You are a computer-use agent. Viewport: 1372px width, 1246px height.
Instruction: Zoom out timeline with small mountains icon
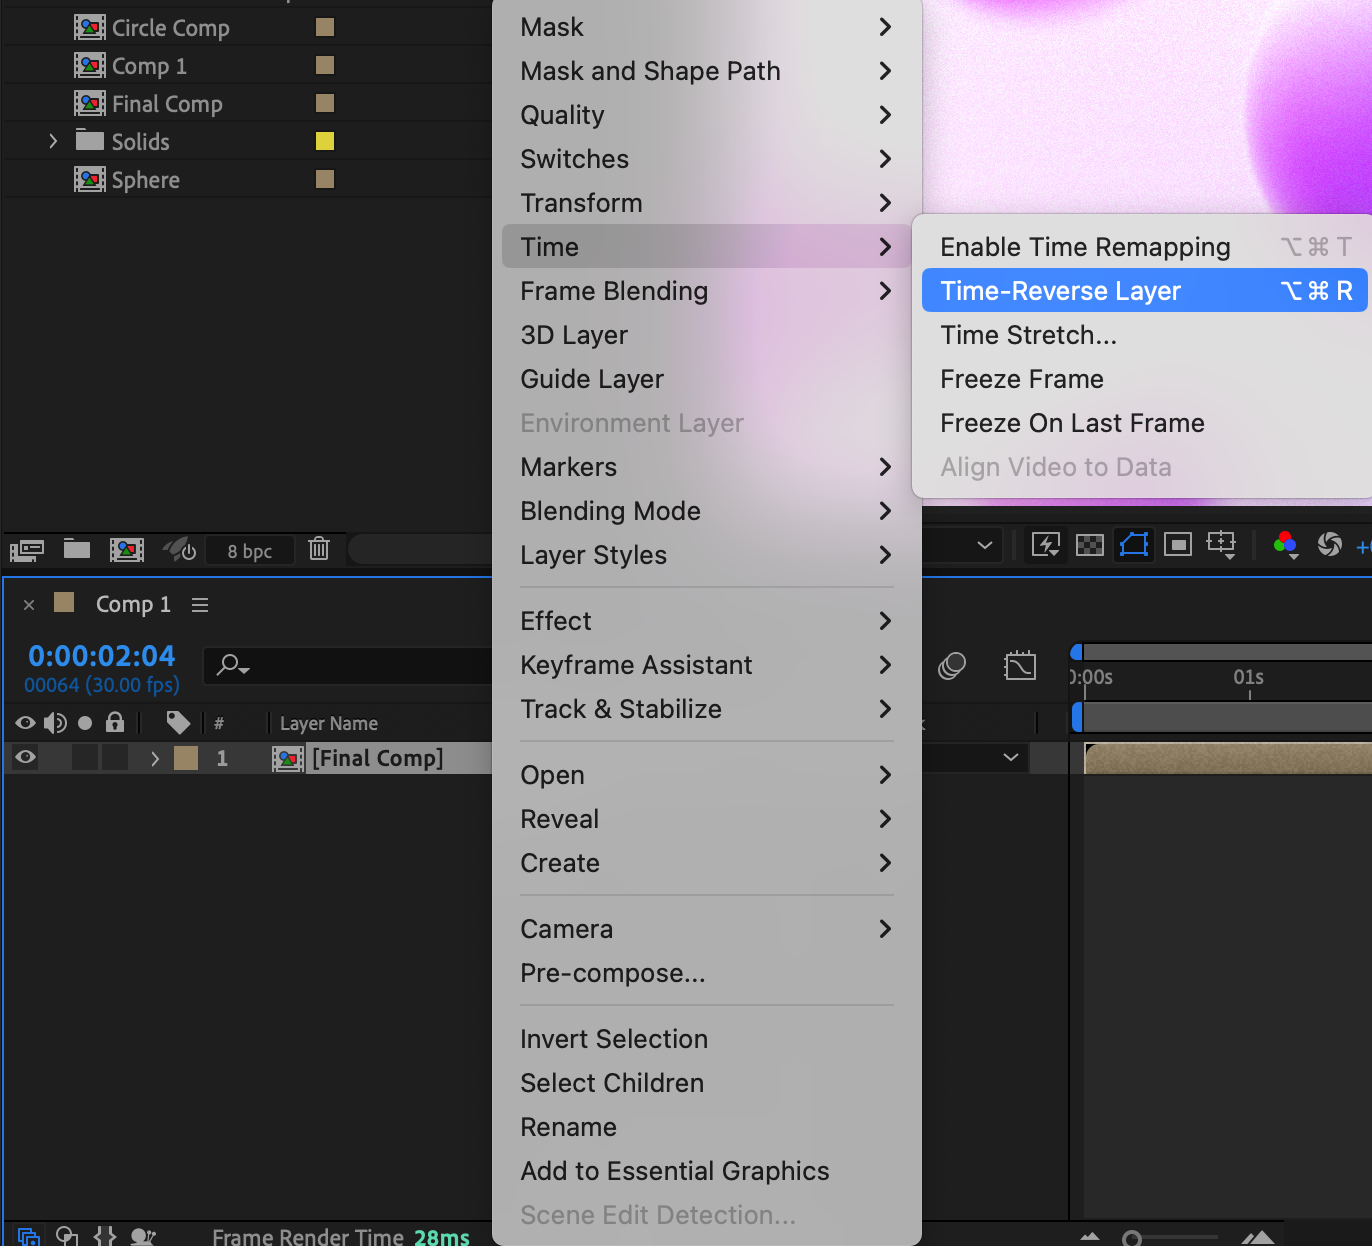point(1090,1238)
